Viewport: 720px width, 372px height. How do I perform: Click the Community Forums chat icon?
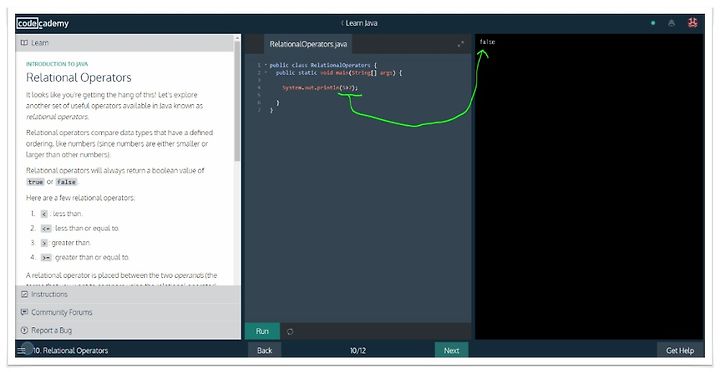(24, 312)
